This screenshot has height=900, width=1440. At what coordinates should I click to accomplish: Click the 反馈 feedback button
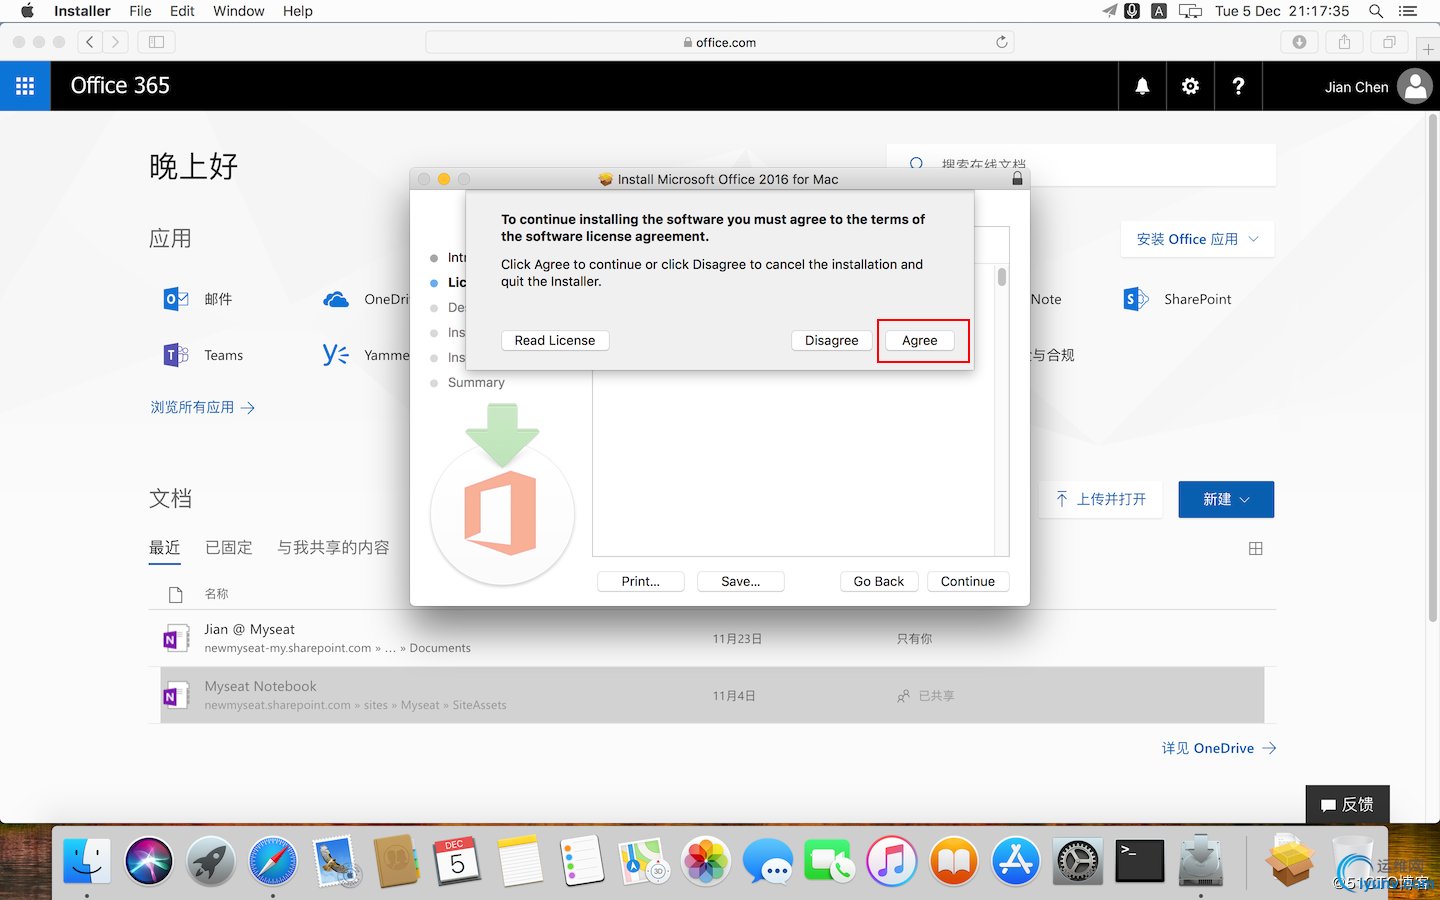point(1347,804)
